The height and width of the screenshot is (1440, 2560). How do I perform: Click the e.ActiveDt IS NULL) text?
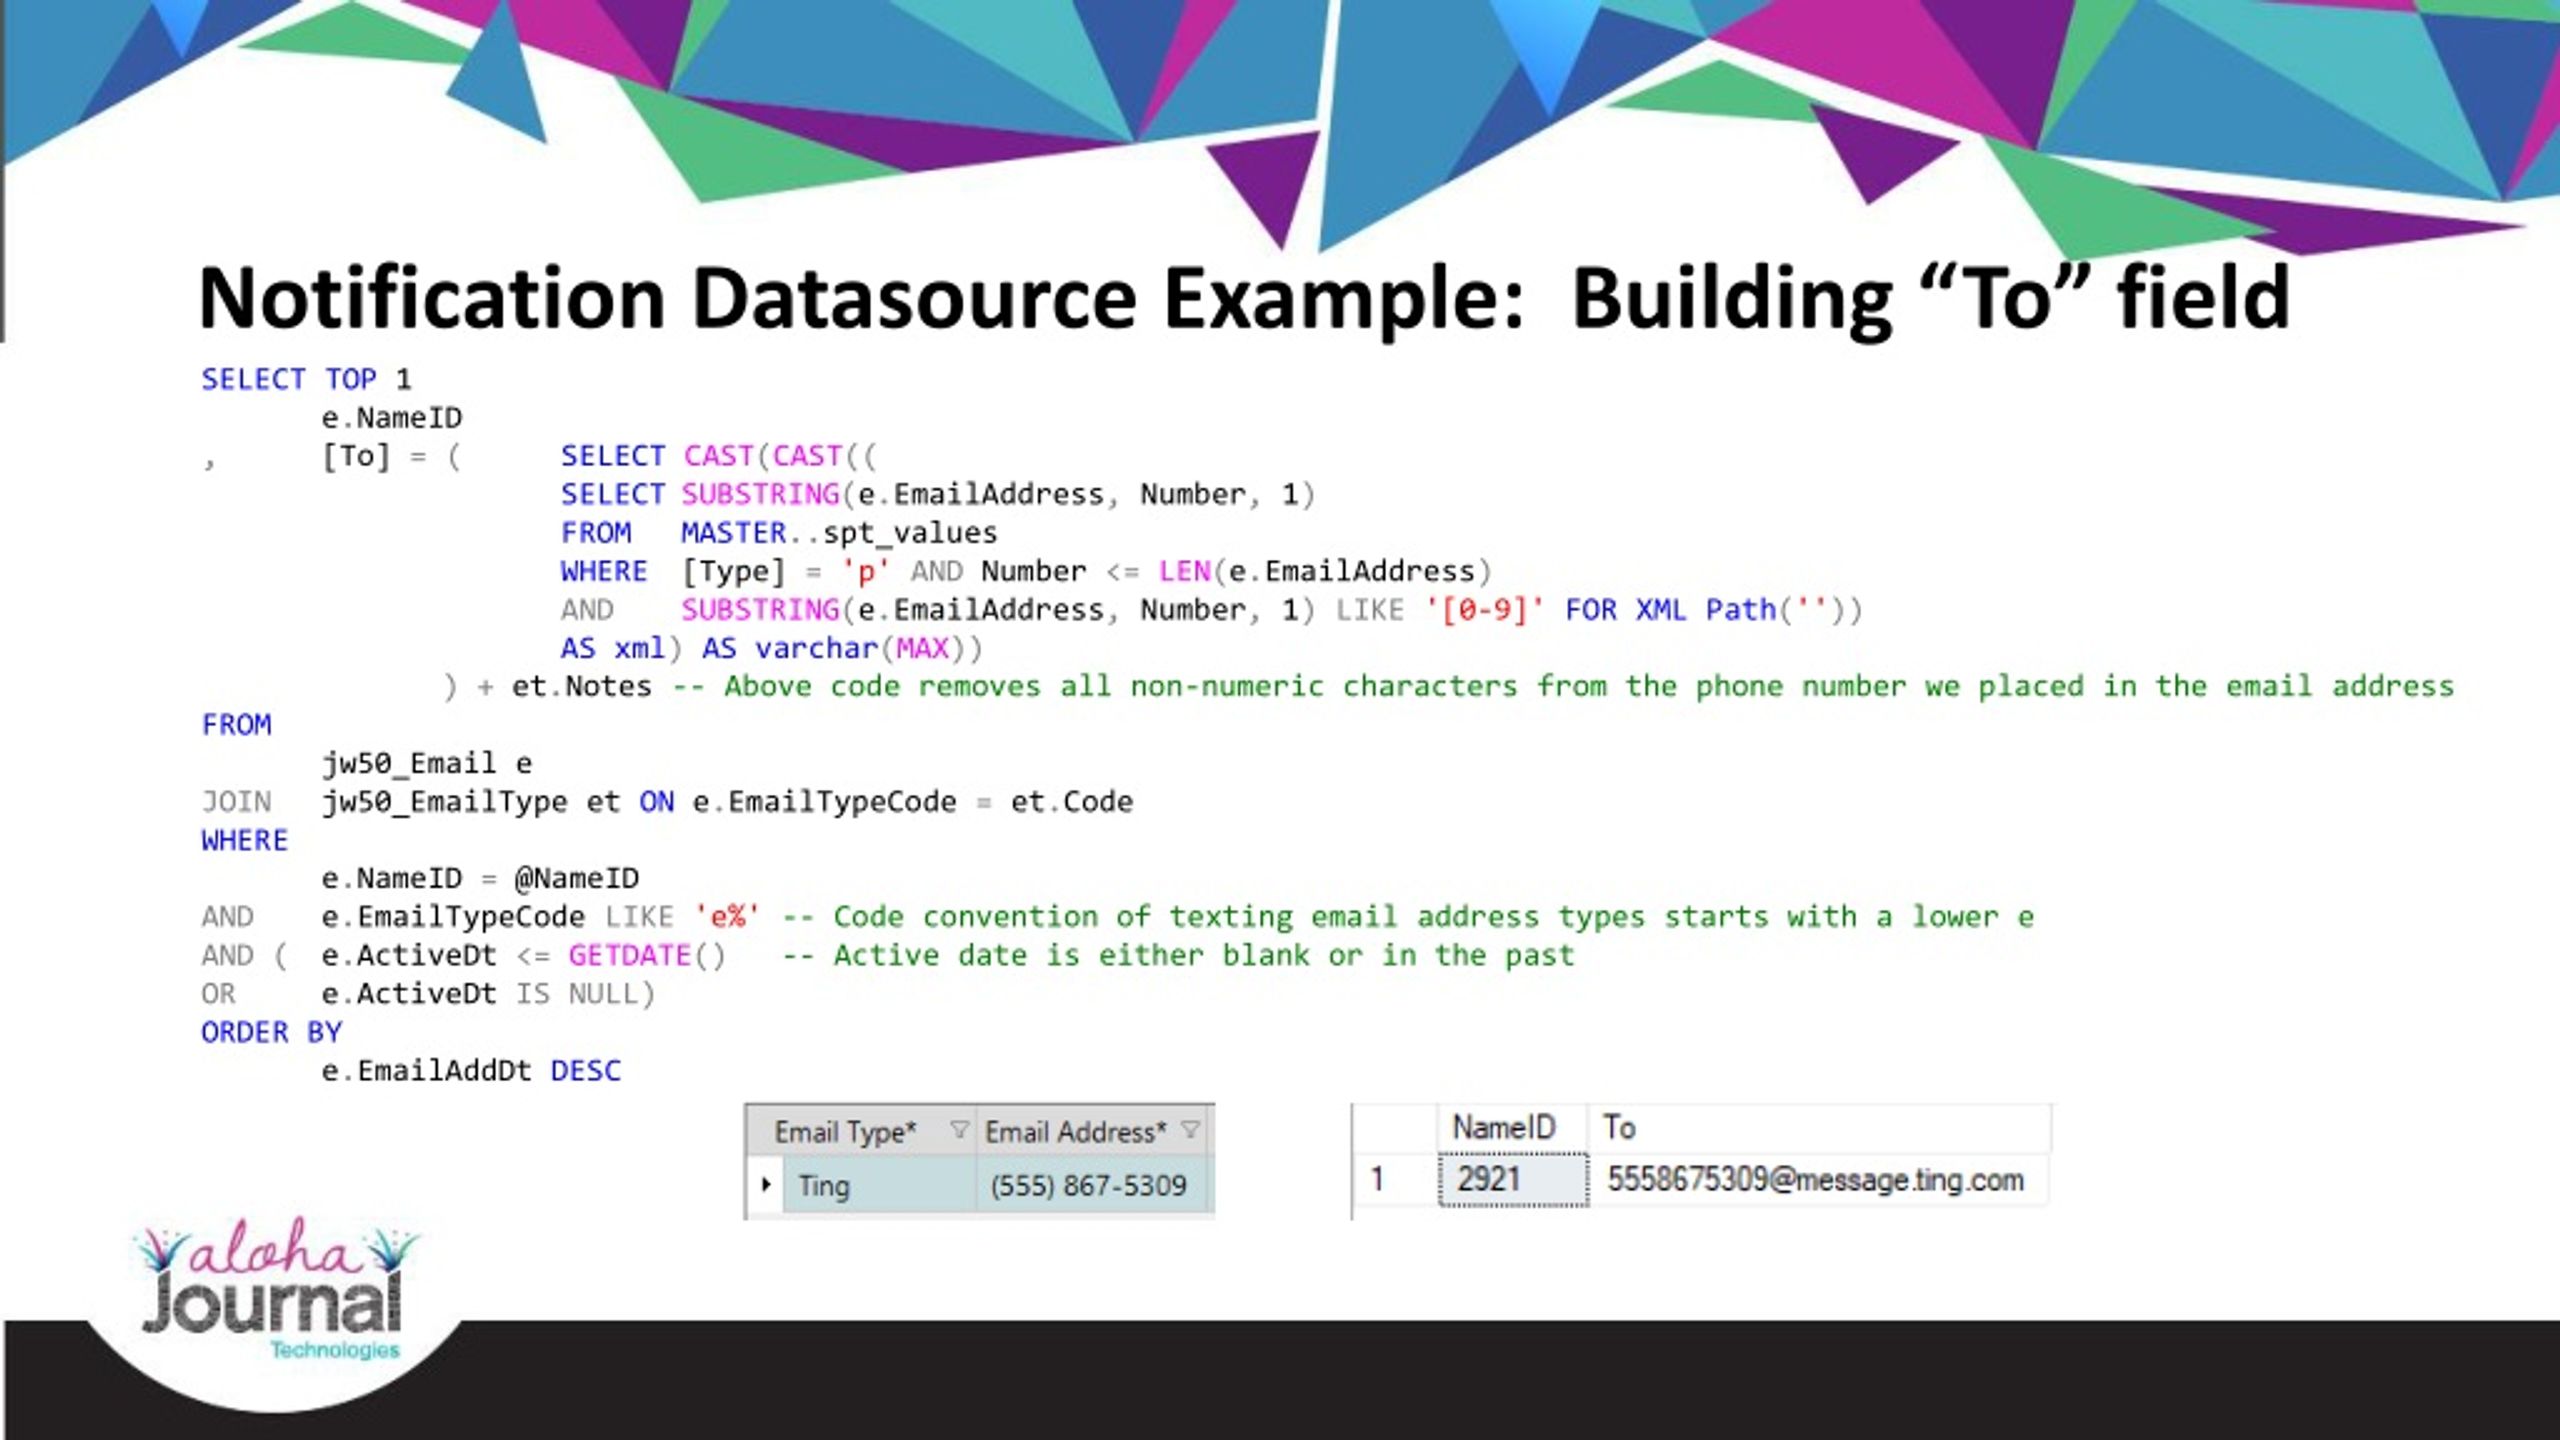tap(488, 994)
